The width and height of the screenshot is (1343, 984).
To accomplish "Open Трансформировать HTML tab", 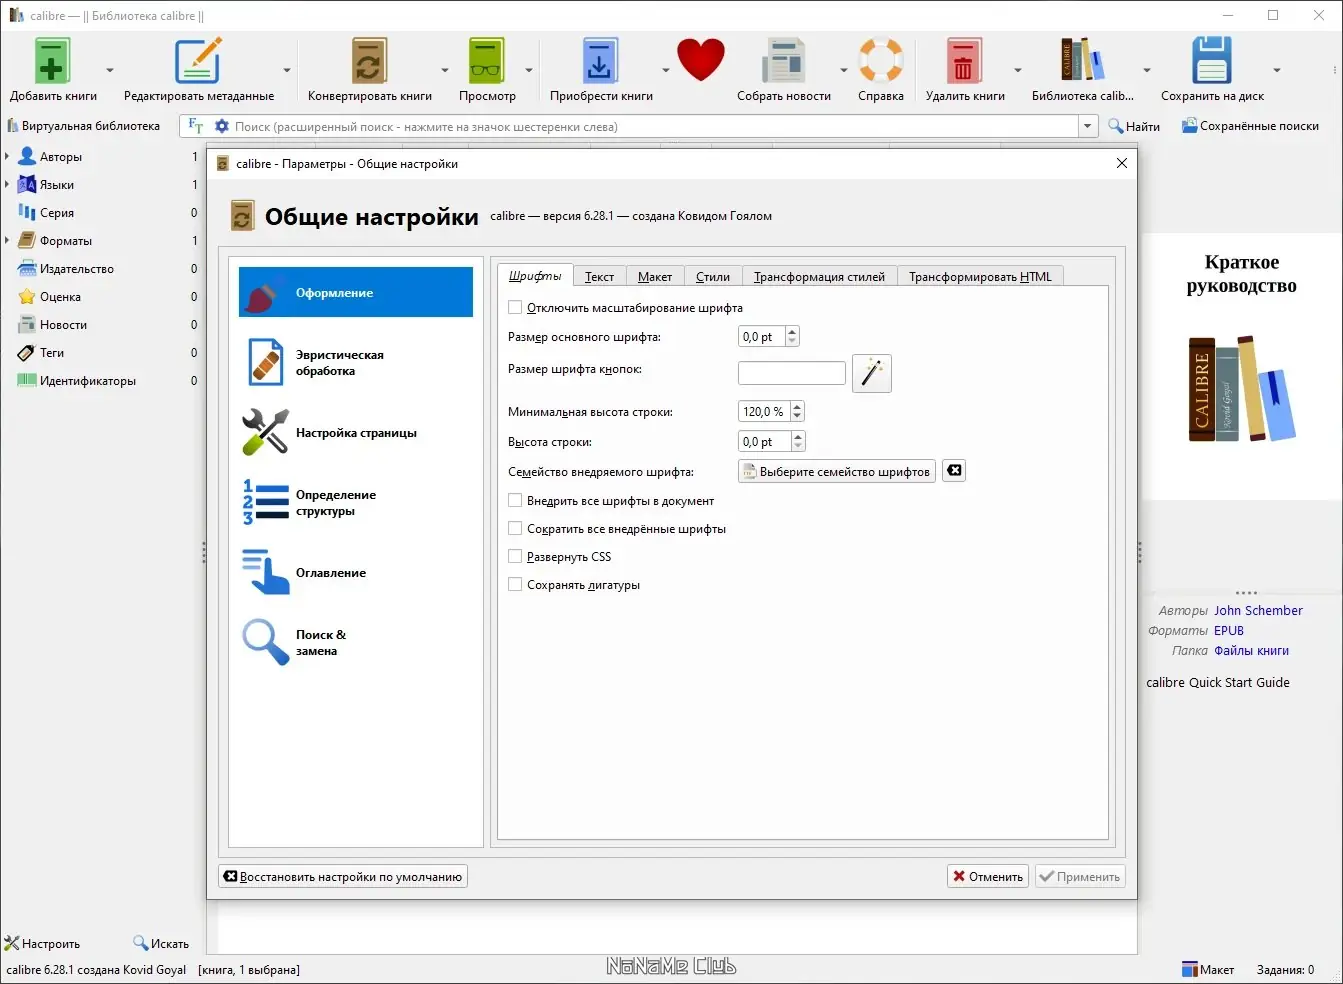I will pos(980,277).
